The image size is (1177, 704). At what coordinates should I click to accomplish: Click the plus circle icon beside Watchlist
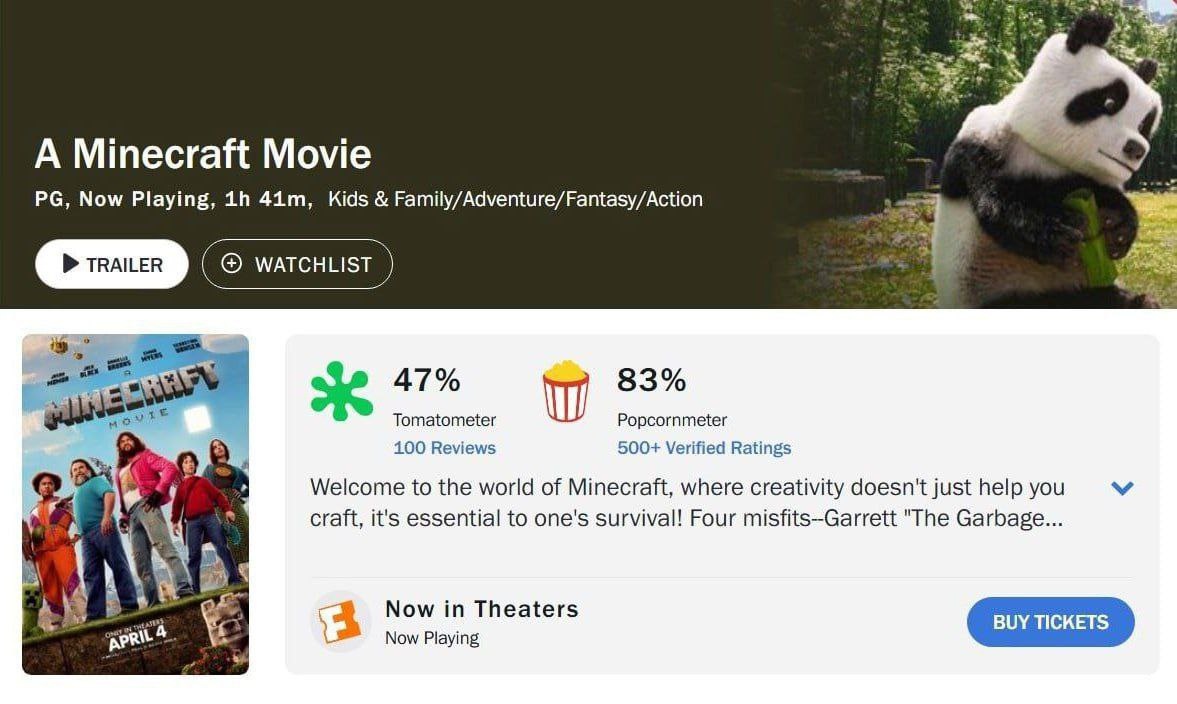point(232,264)
